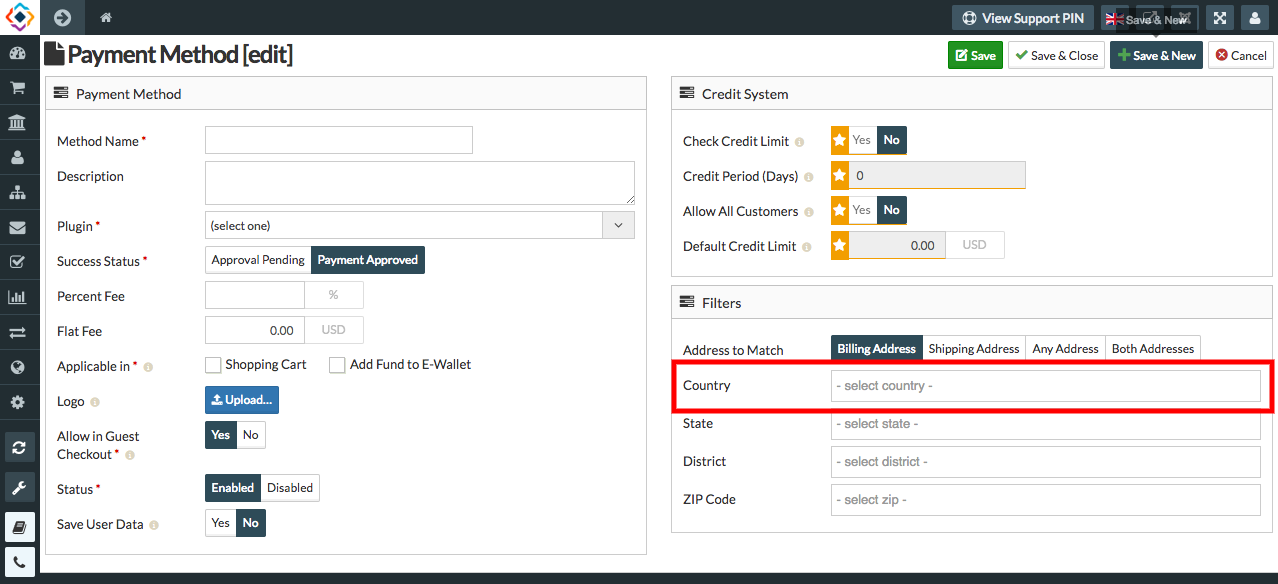Open the bar chart reports sidebar icon
Viewport: 1278px width, 584px height.
[17, 297]
